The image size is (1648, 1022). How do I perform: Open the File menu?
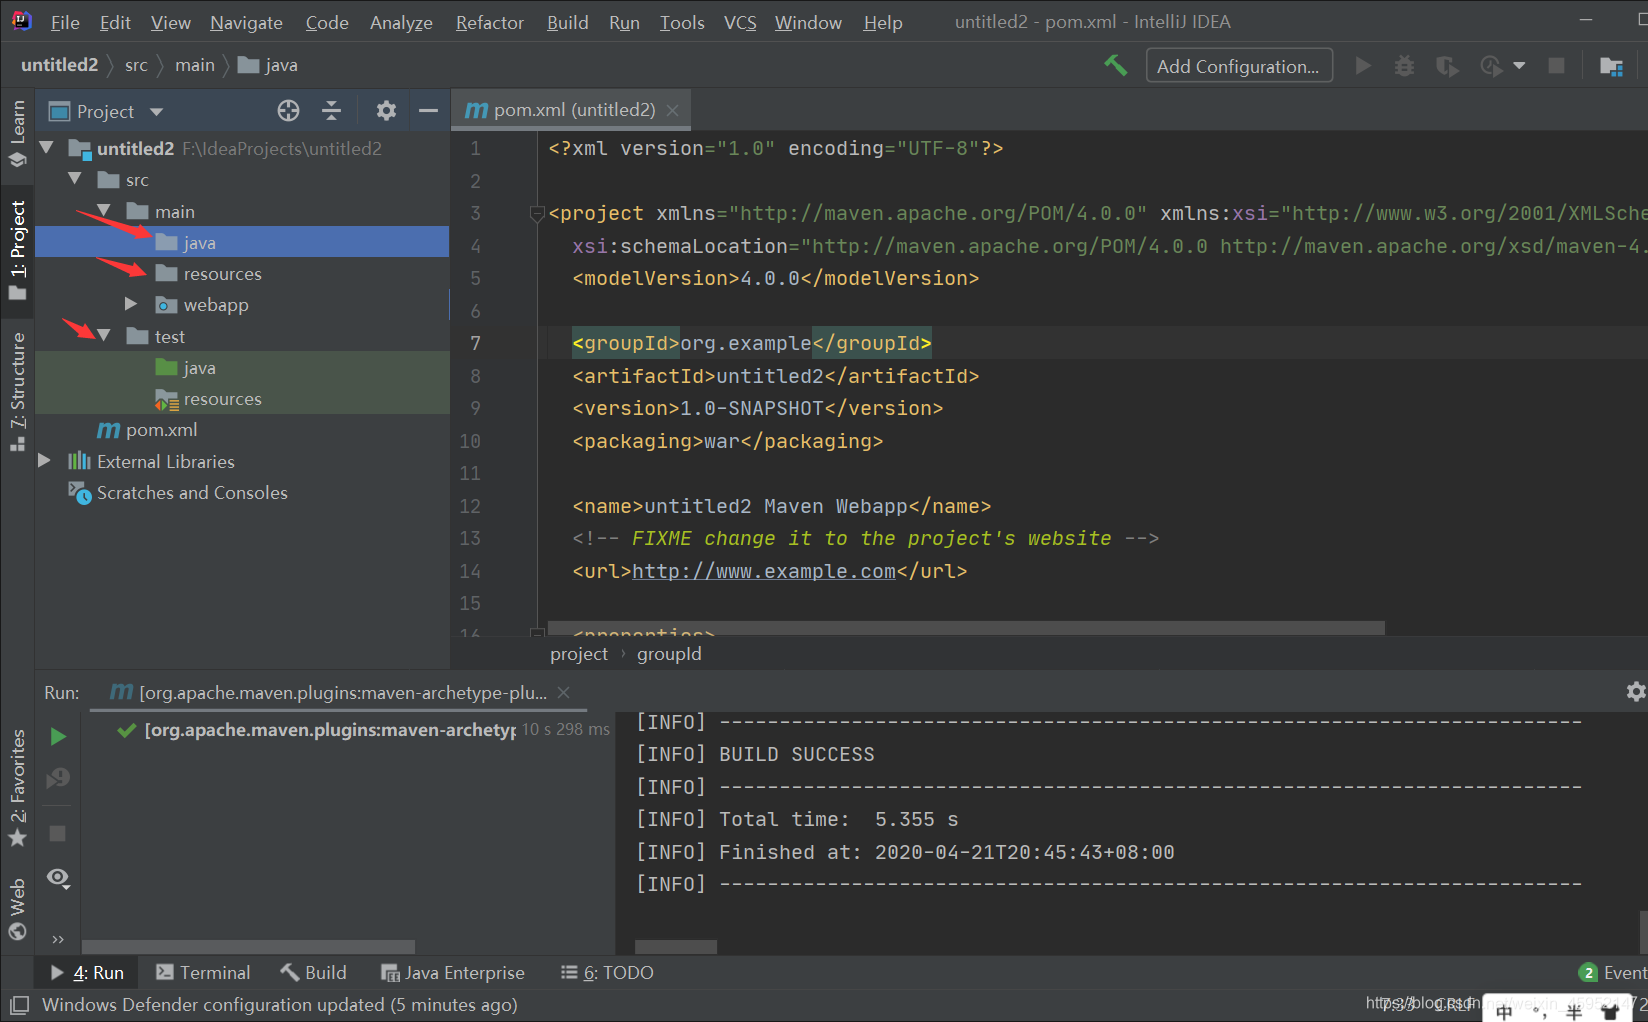[64, 22]
